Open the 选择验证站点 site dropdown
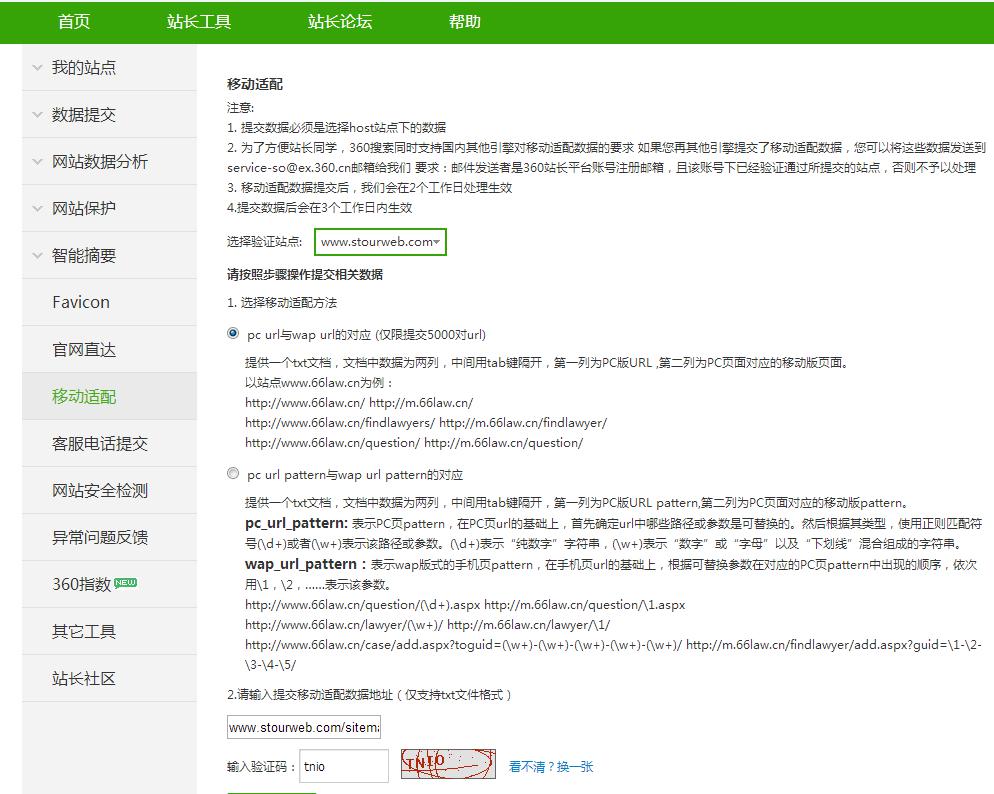Viewport: 994px width, 794px height. (x=380, y=241)
